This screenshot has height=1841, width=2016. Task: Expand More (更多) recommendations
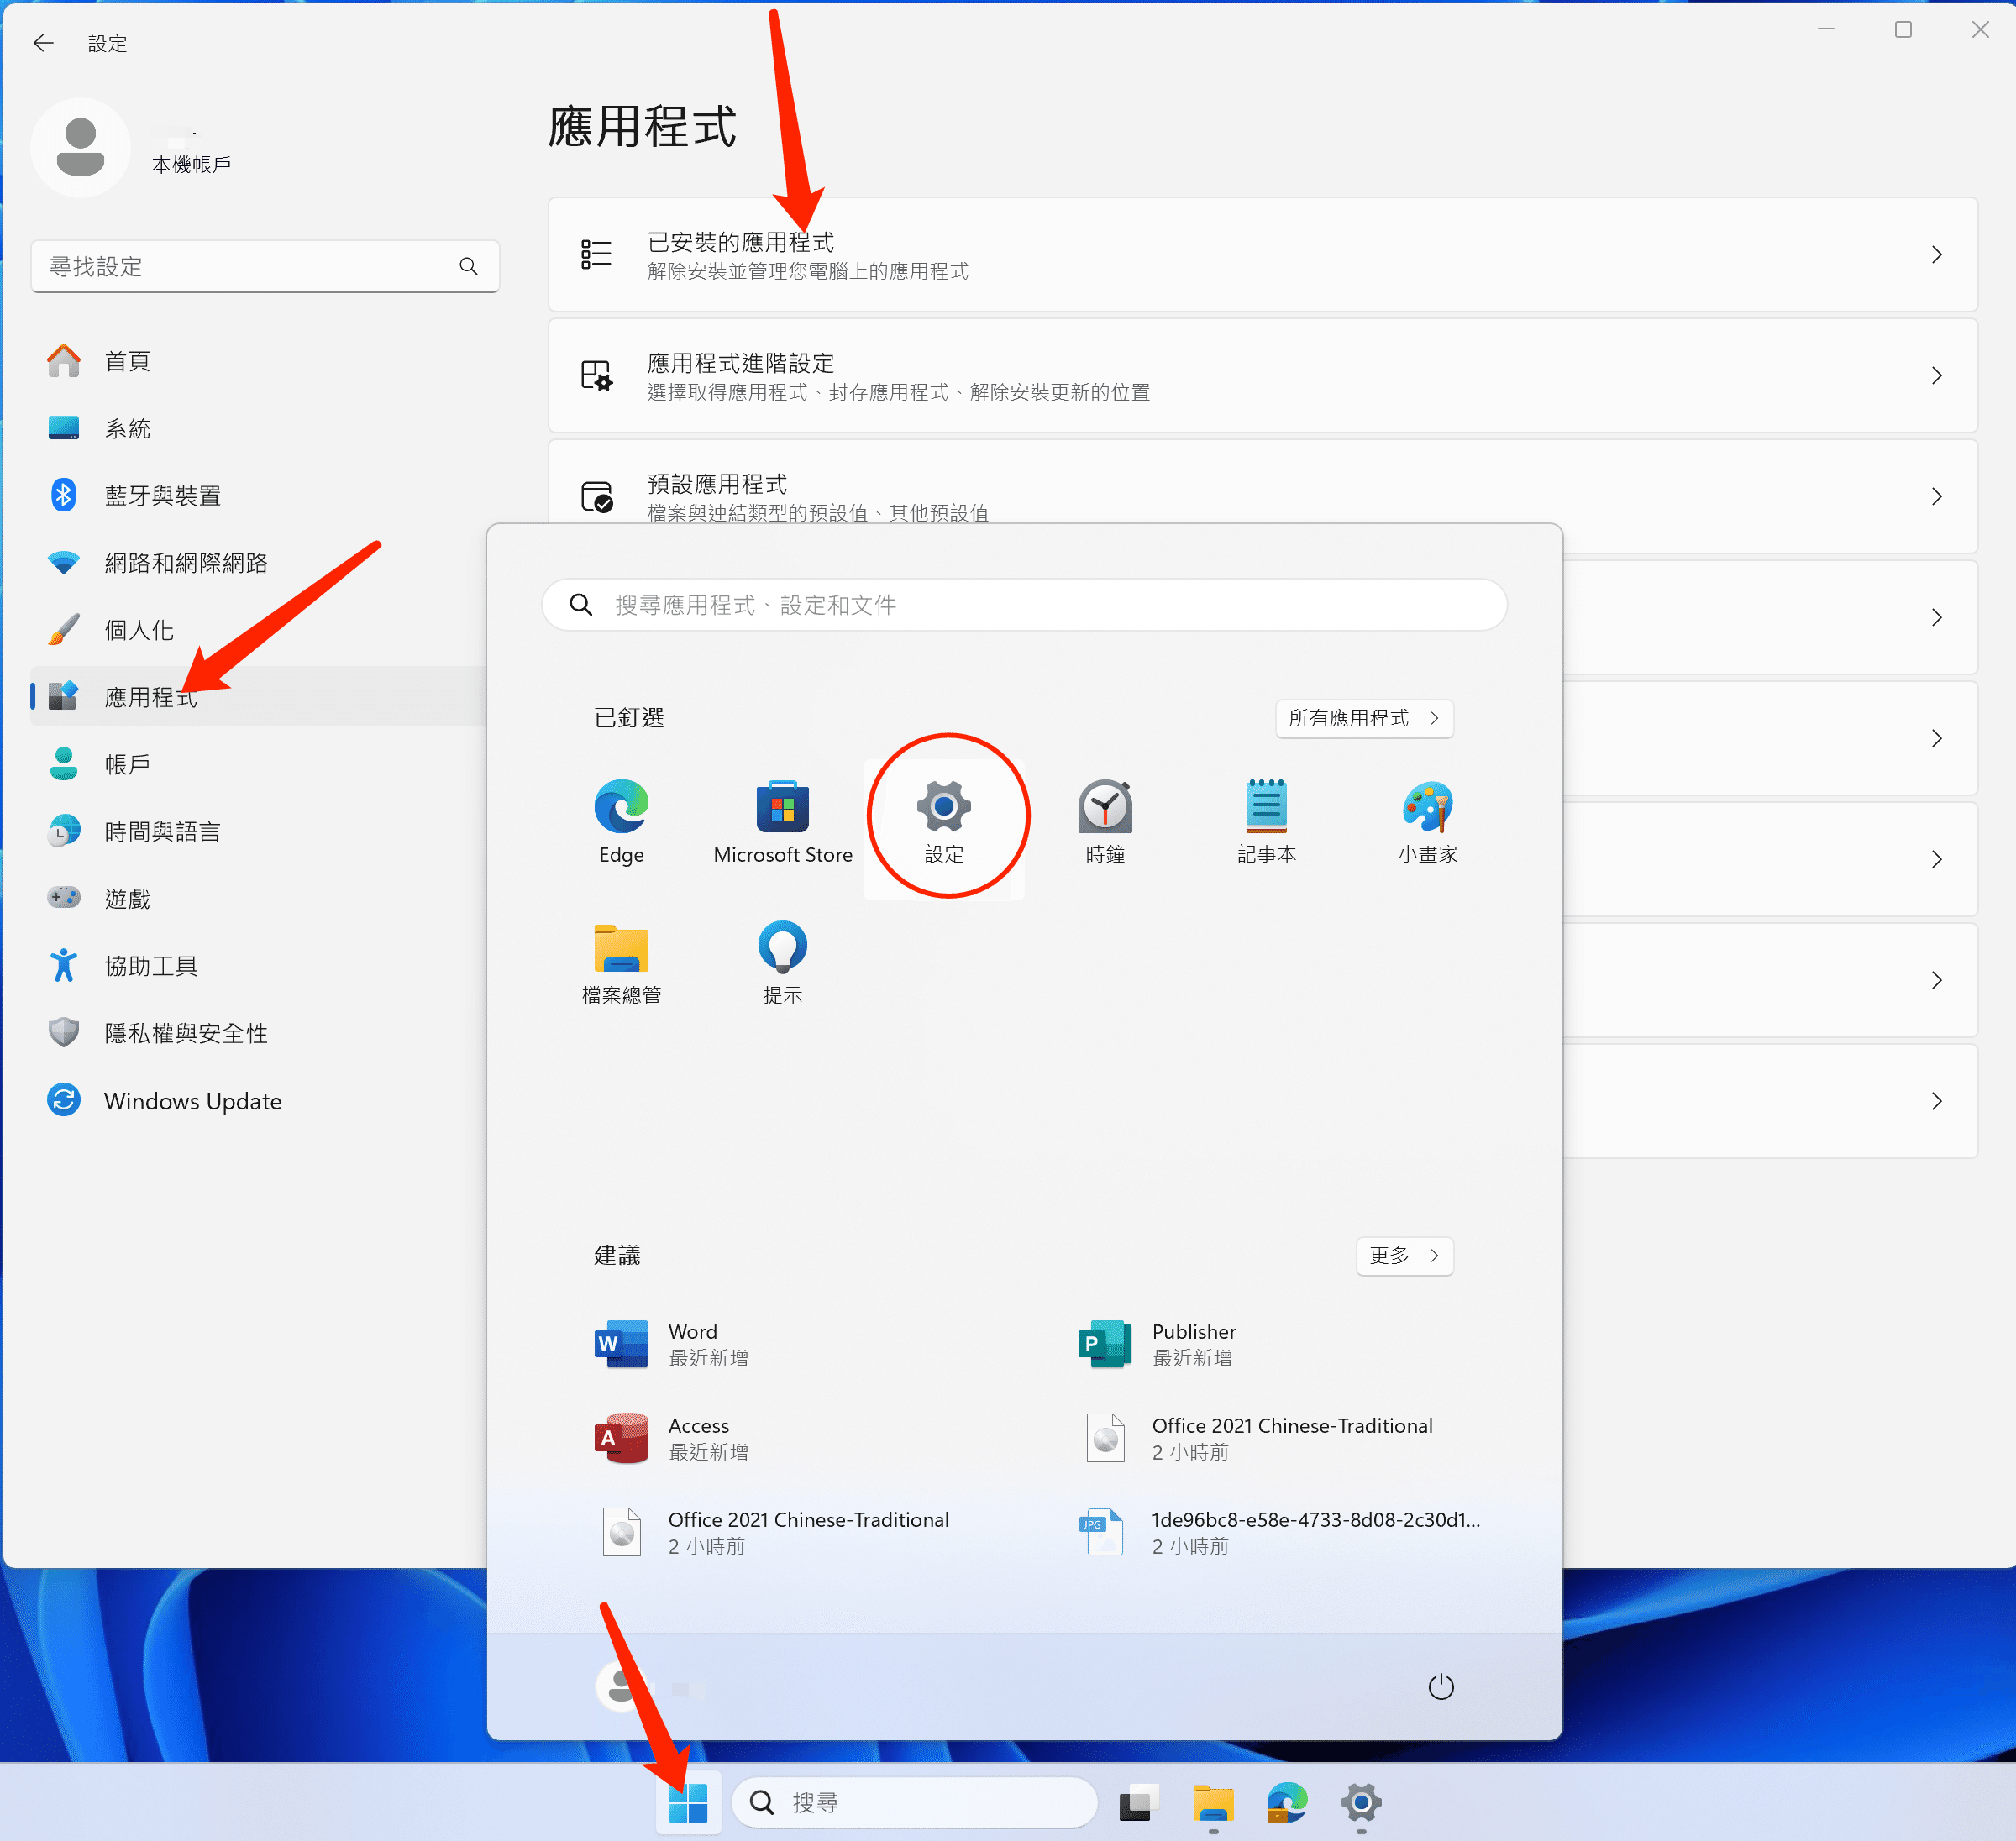(x=1403, y=1255)
